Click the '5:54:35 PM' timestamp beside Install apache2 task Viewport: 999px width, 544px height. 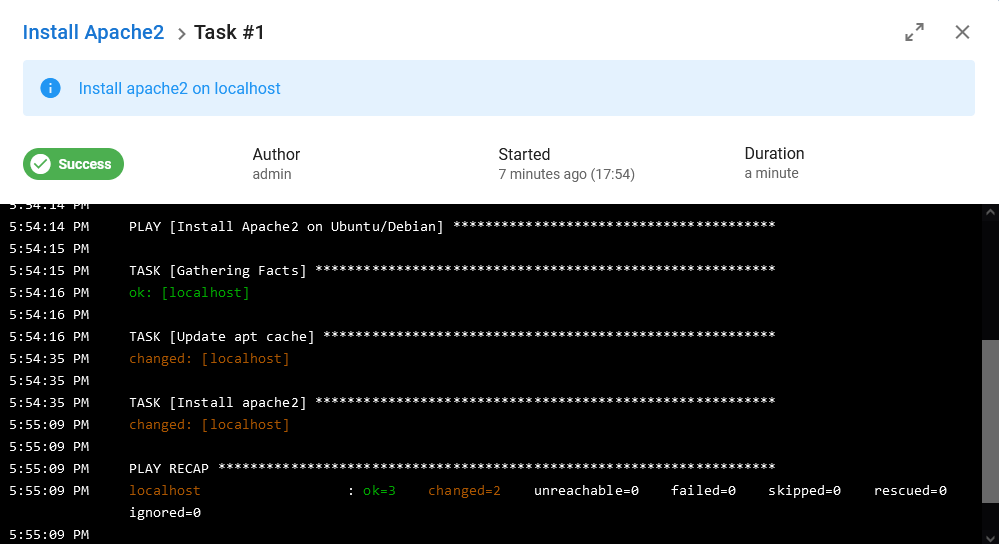tap(49, 403)
